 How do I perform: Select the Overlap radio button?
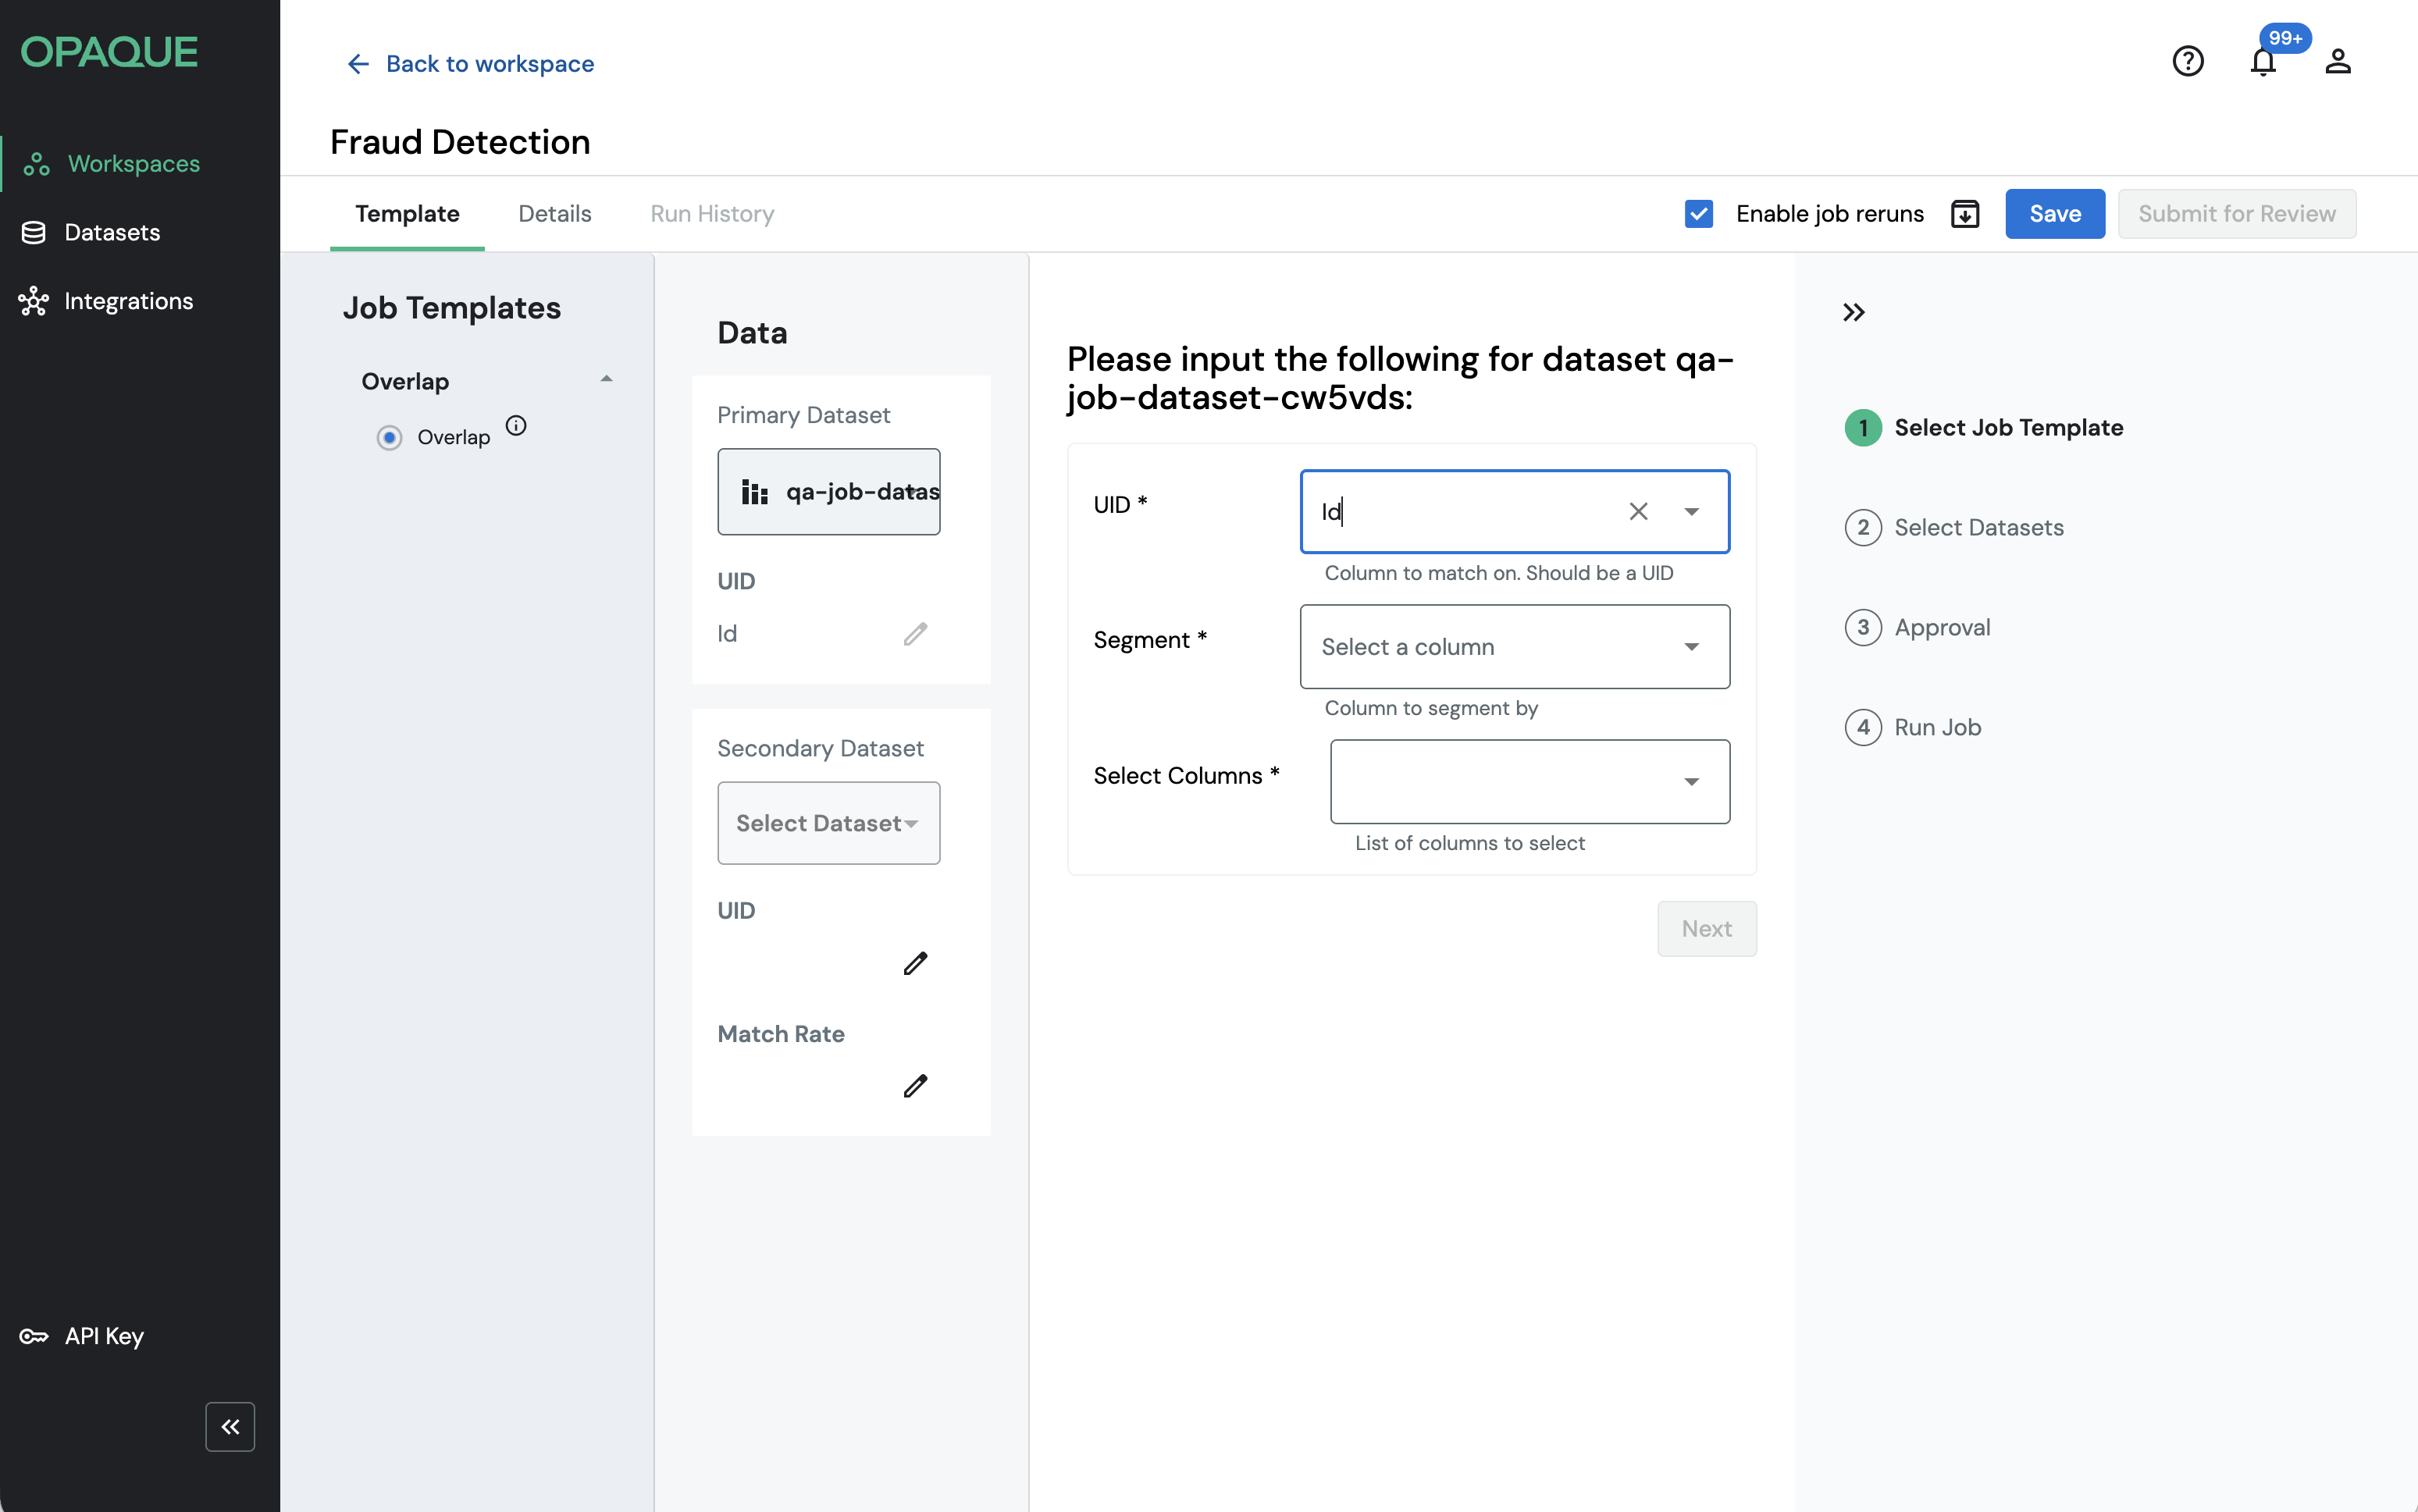[x=390, y=438]
